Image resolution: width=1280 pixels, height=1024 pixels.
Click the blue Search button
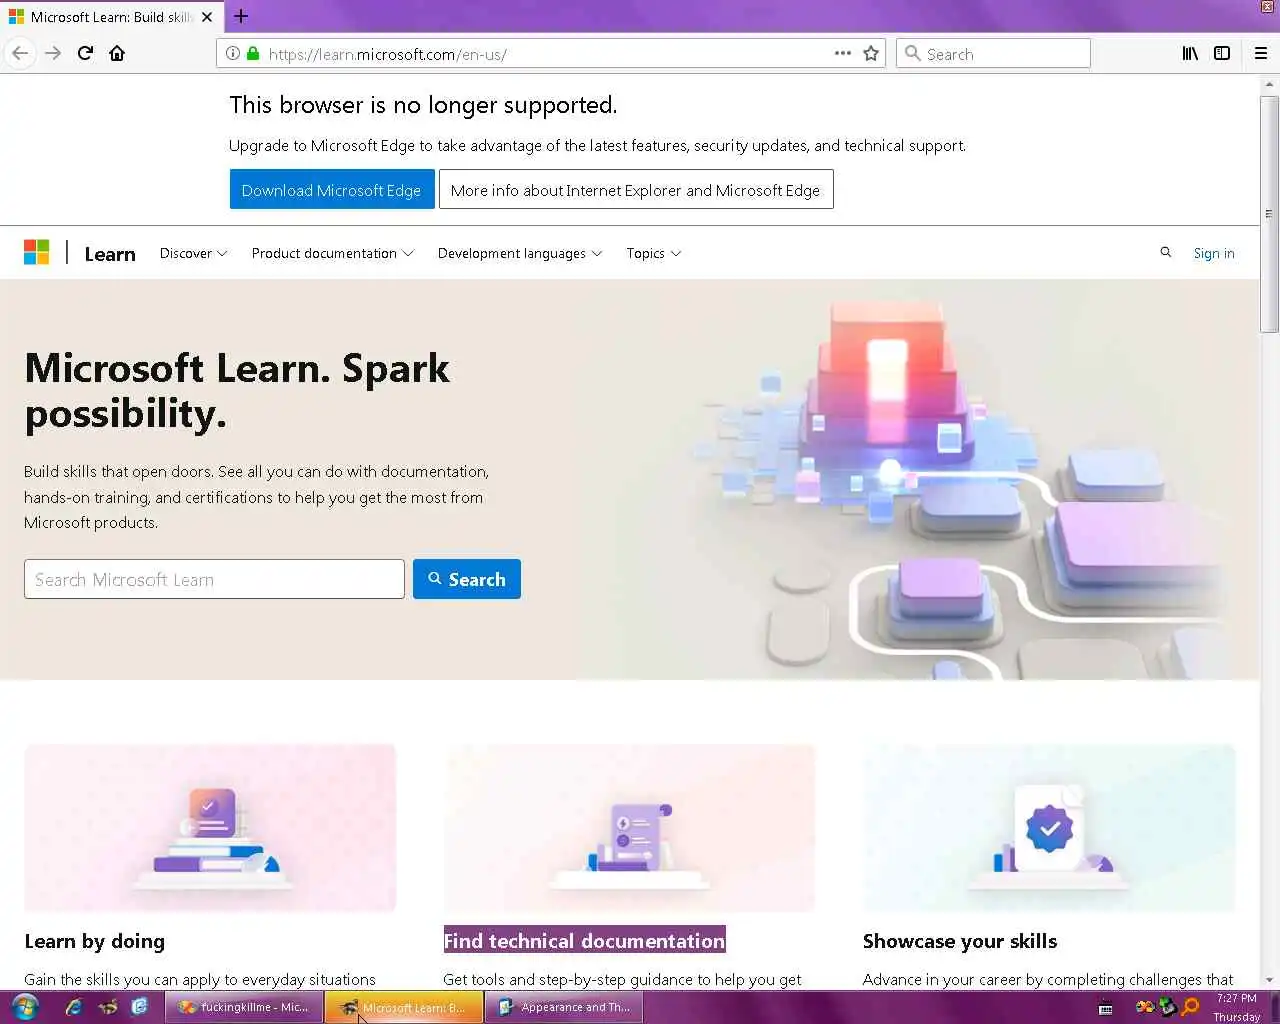click(x=467, y=579)
